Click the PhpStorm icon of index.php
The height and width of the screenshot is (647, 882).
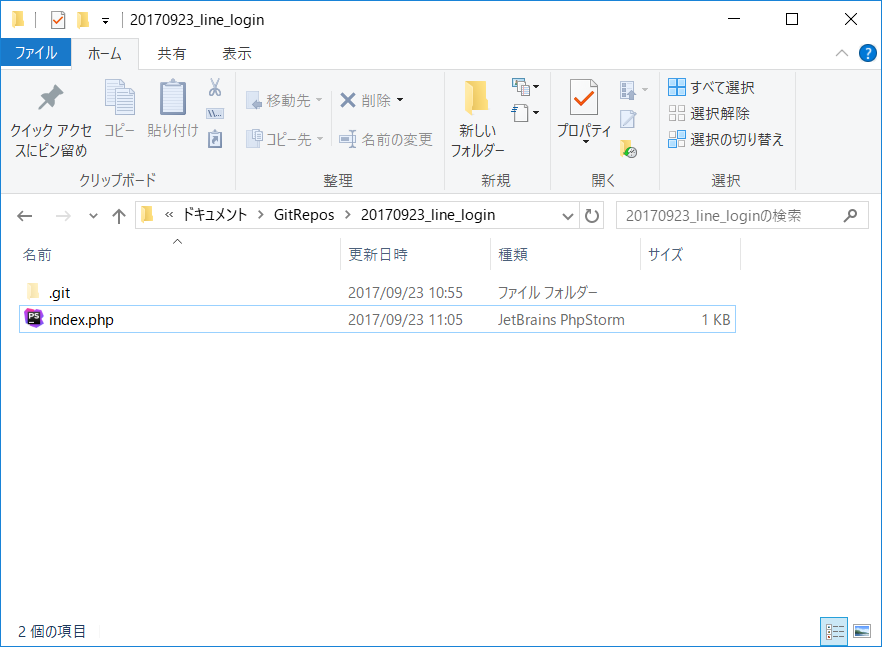coord(34,318)
